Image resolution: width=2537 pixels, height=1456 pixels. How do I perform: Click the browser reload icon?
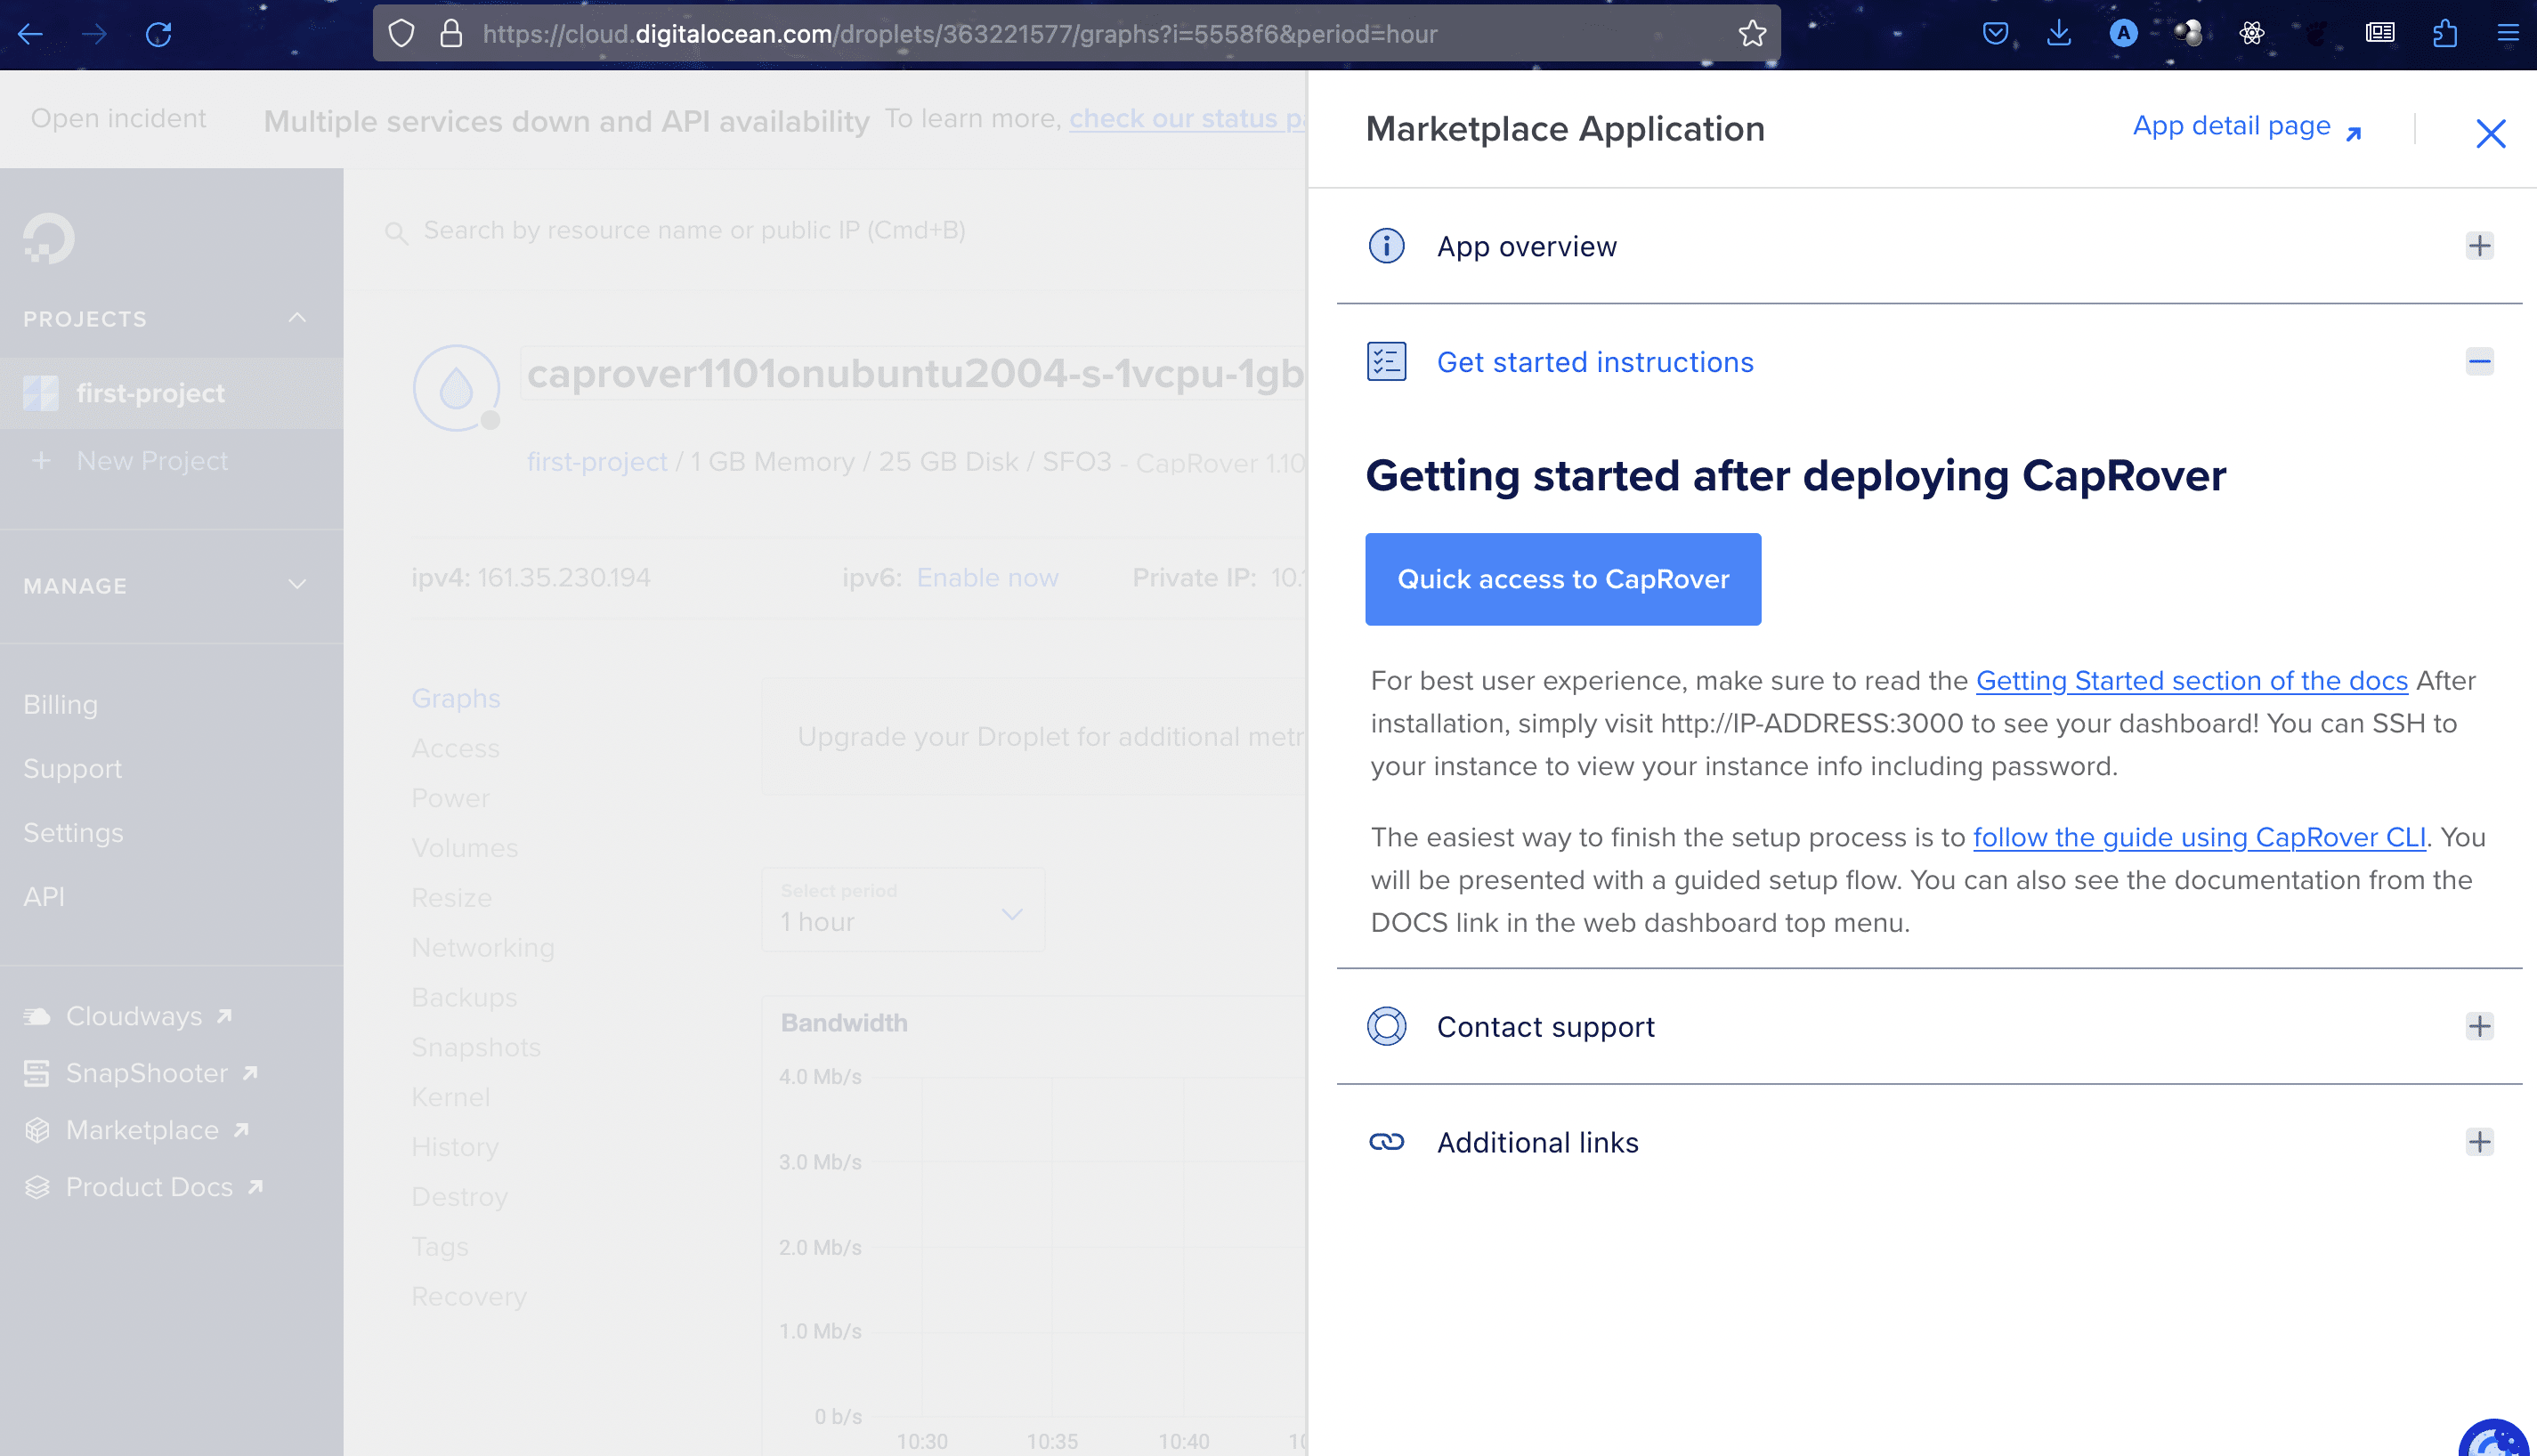point(159,34)
